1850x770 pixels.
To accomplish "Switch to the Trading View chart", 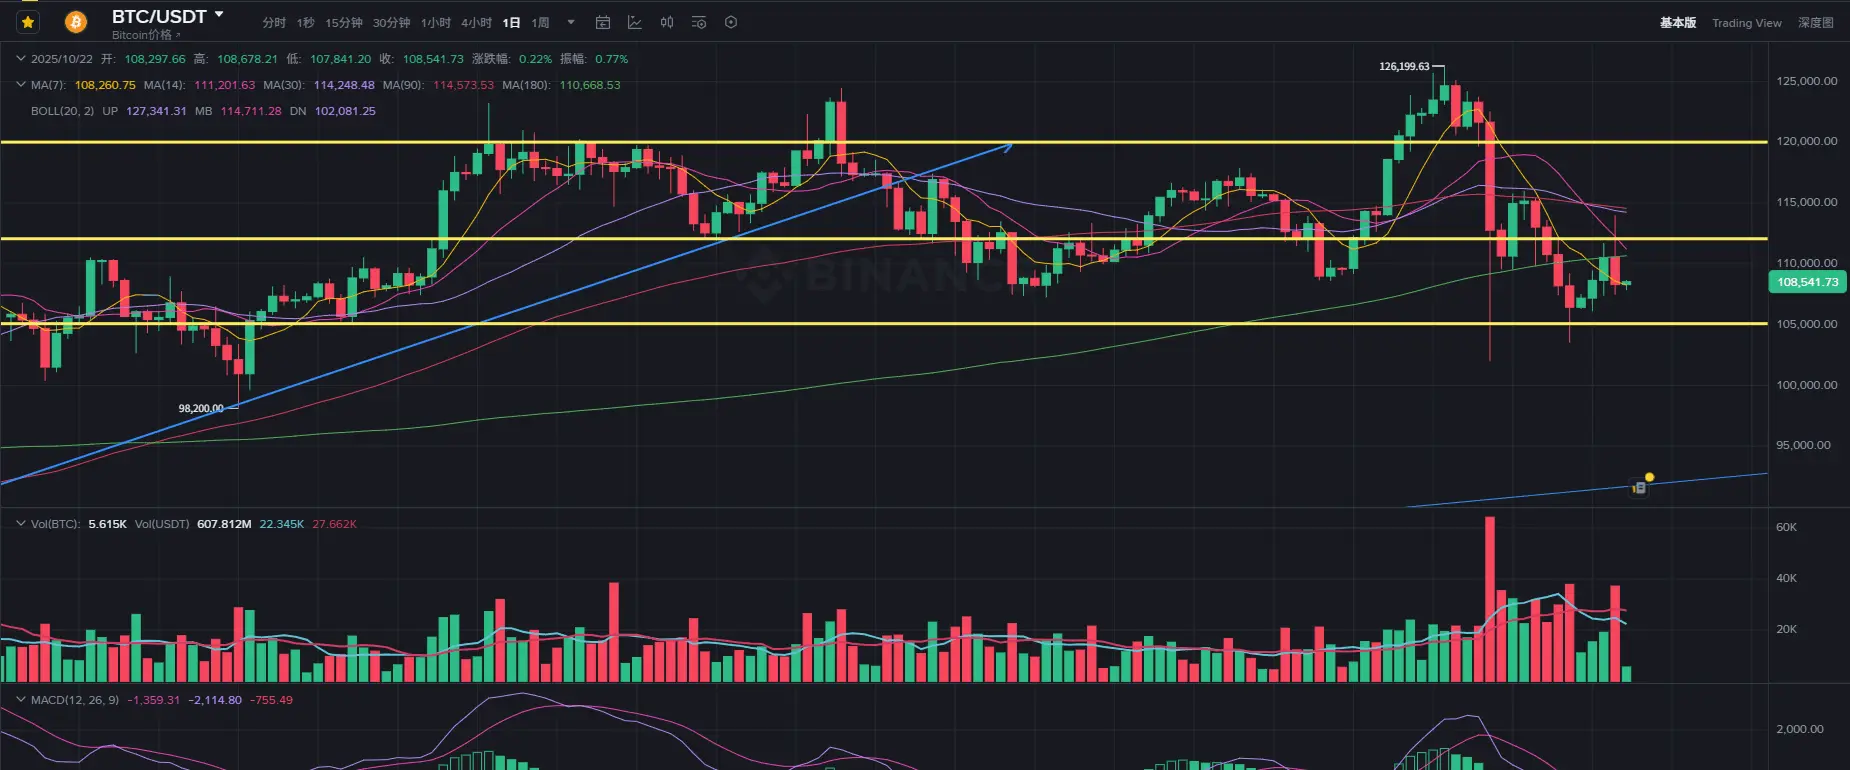I will pos(1747,23).
